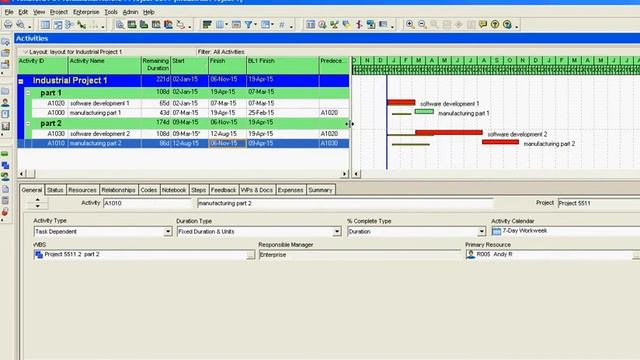Click next activity down arrow stepper
Image resolution: width=640 pixels, height=360 pixels.
[38, 206]
